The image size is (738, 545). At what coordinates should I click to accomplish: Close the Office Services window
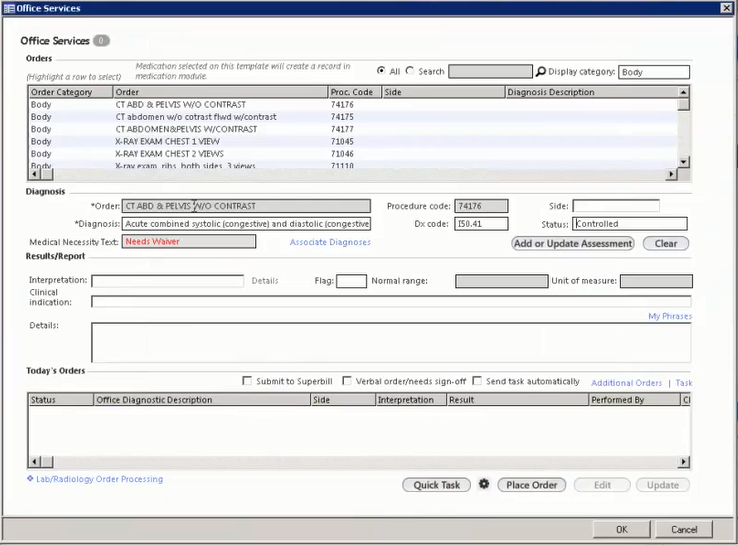point(727,8)
